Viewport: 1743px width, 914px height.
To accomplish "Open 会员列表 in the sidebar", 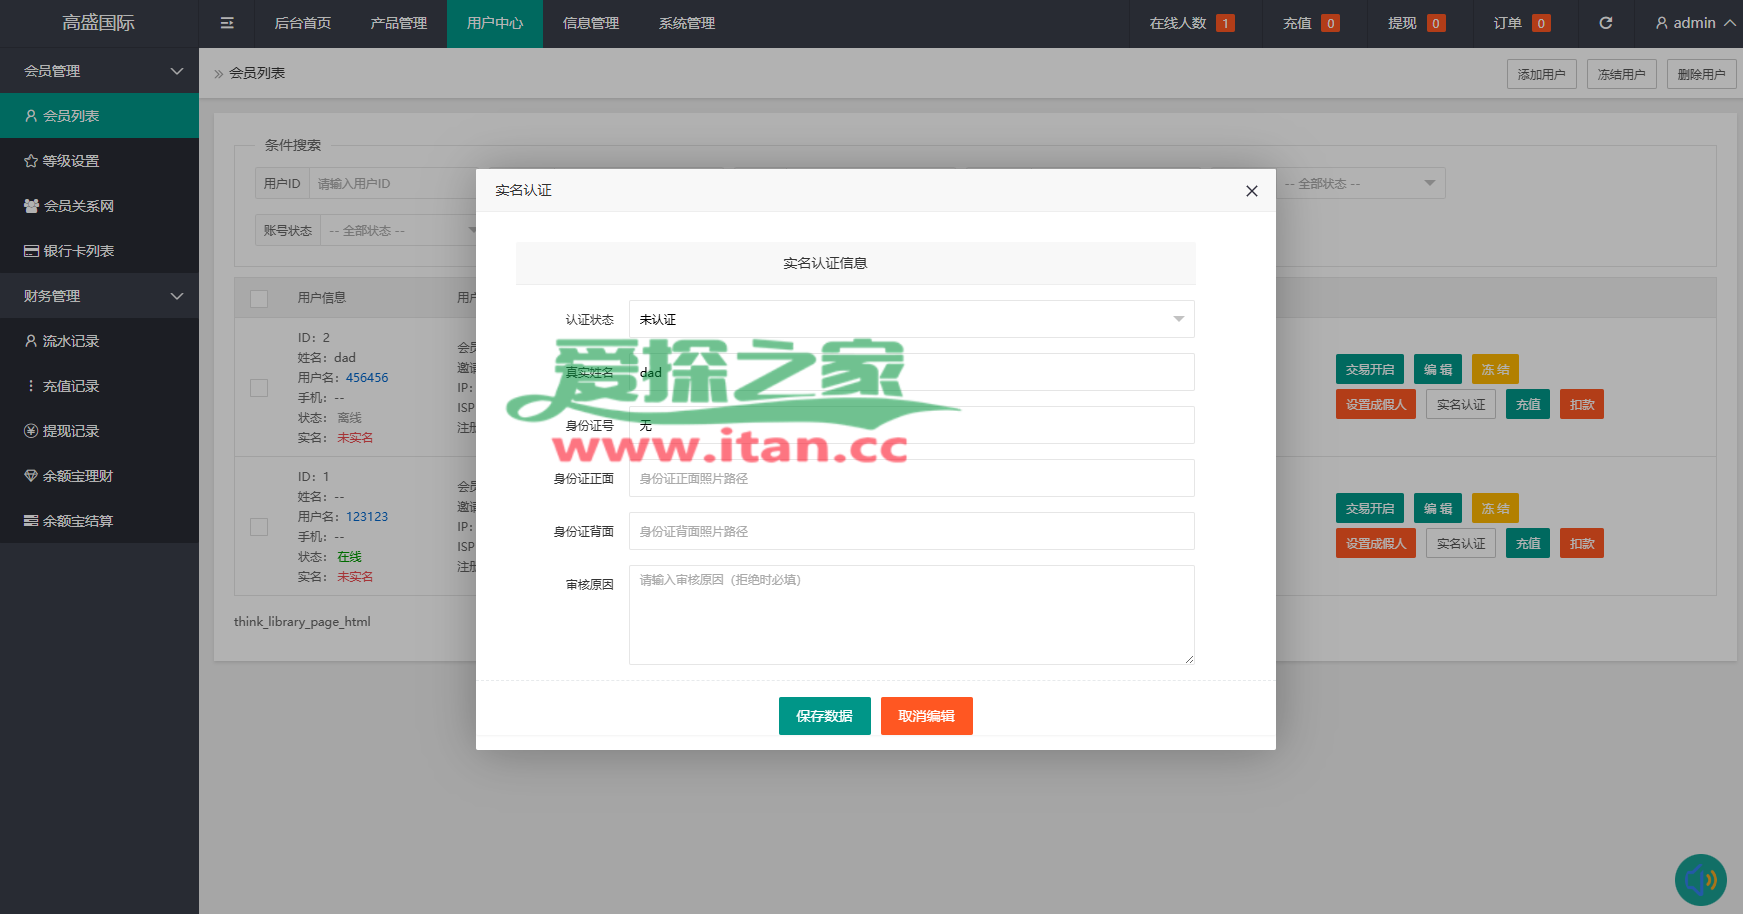I will click(x=70, y=116).
